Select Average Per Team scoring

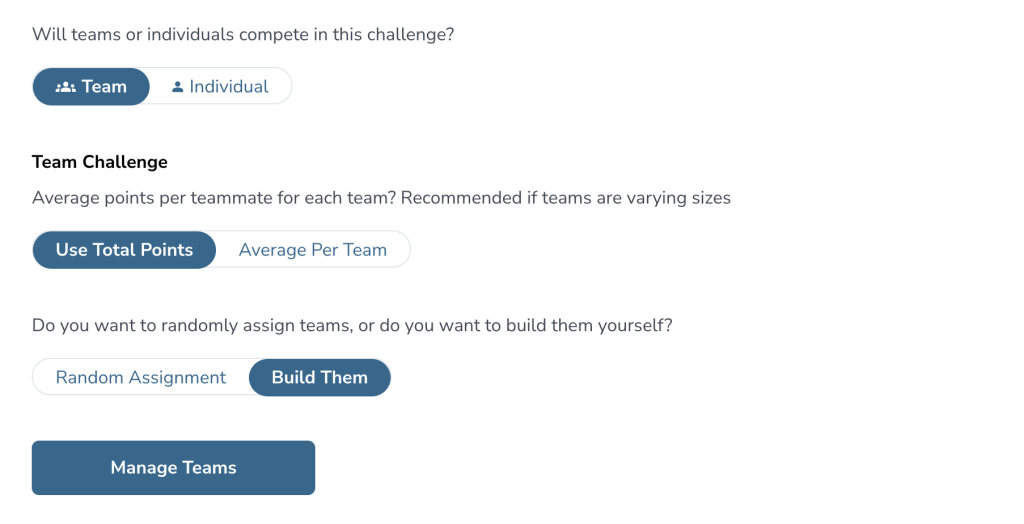[312, 250]
